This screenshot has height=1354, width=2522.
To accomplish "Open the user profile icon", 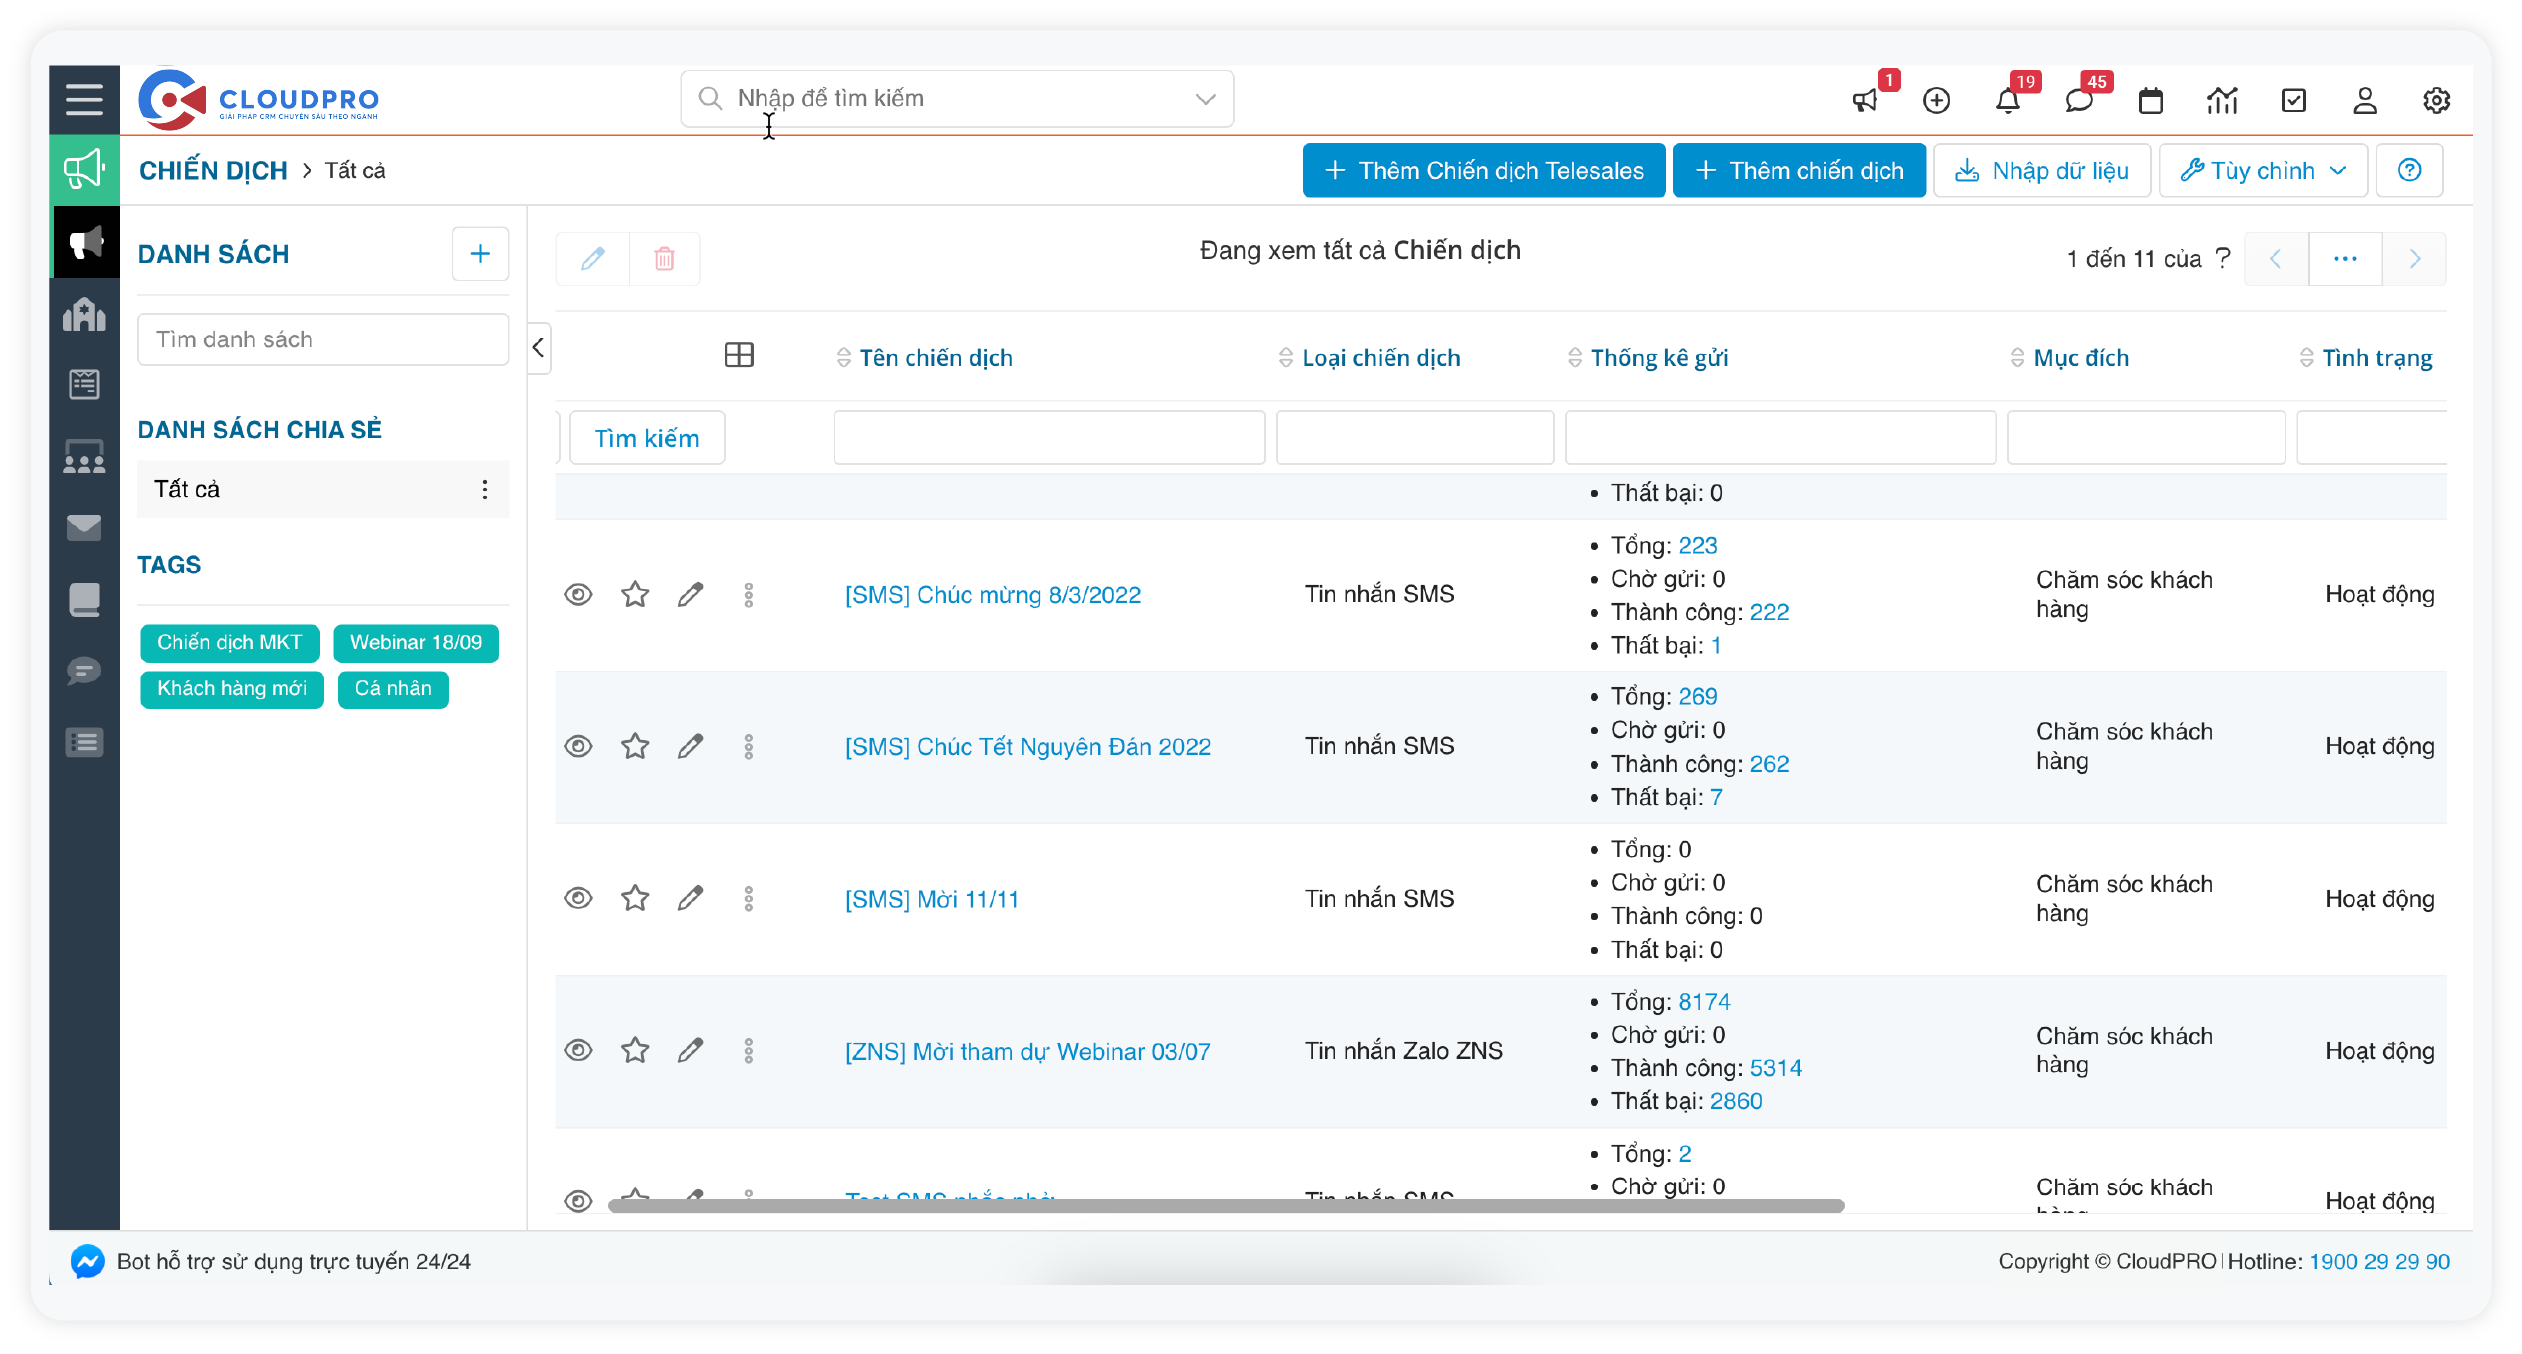I will [x=2364, y=100].
